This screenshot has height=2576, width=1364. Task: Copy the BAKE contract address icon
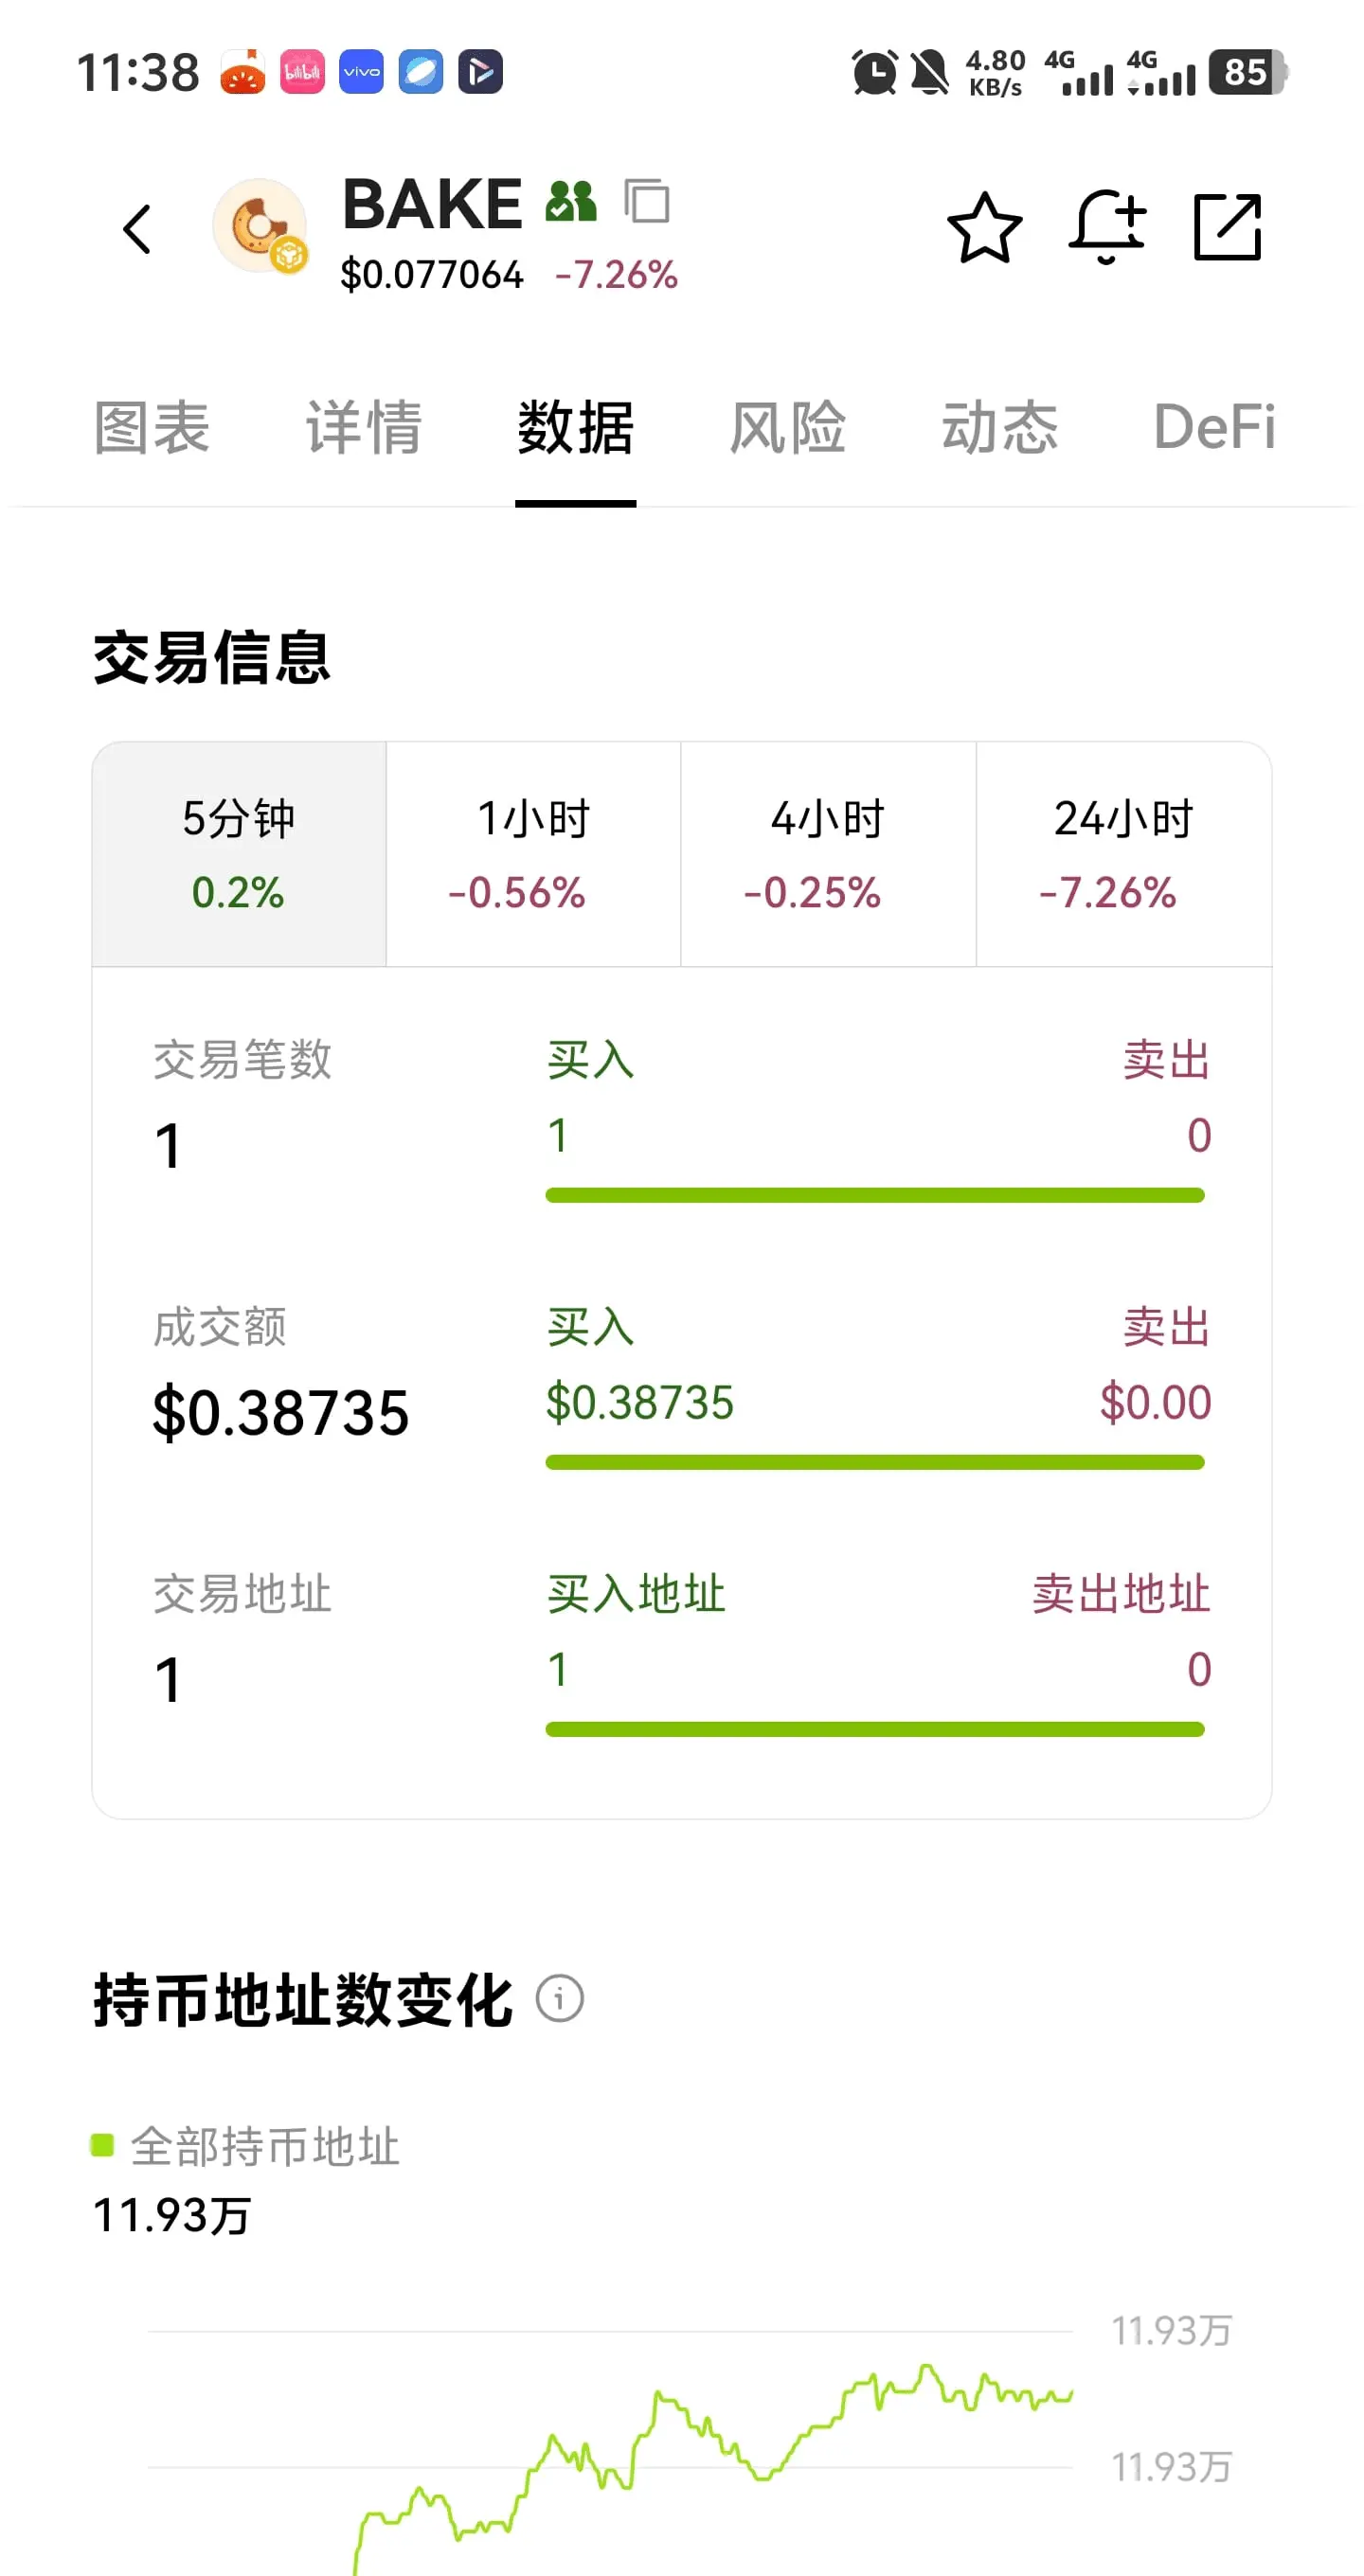pyautogui.click(x=646, y=201)
